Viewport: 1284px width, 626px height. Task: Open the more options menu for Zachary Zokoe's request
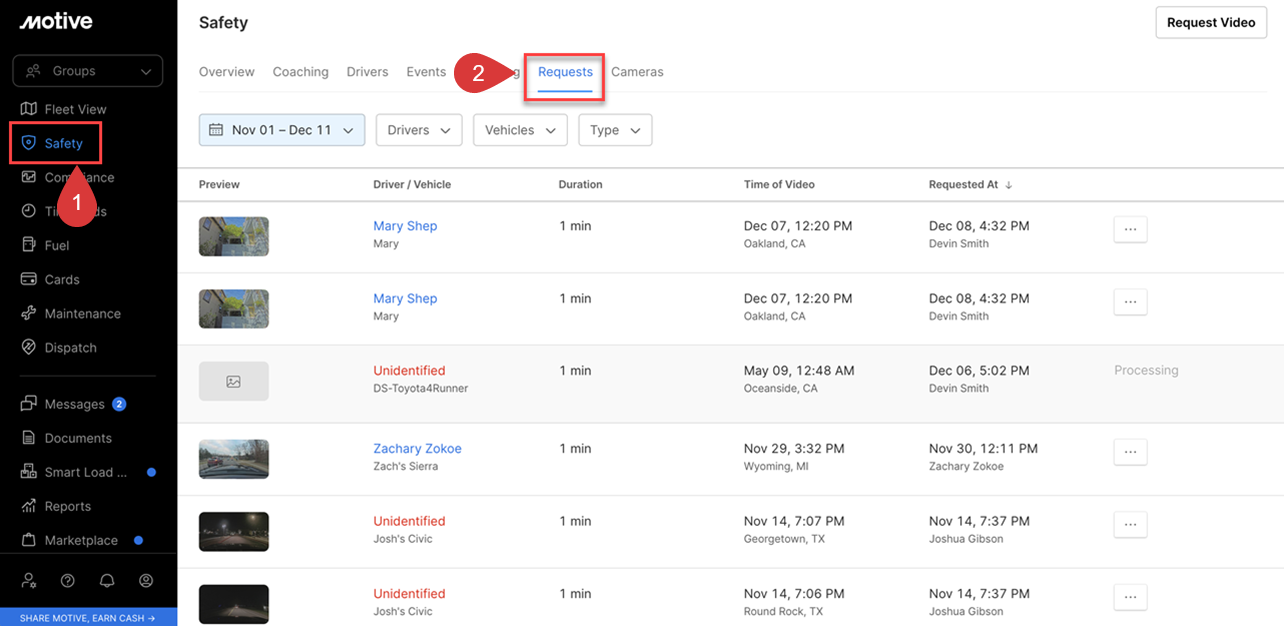click(x=1130, y=452)
